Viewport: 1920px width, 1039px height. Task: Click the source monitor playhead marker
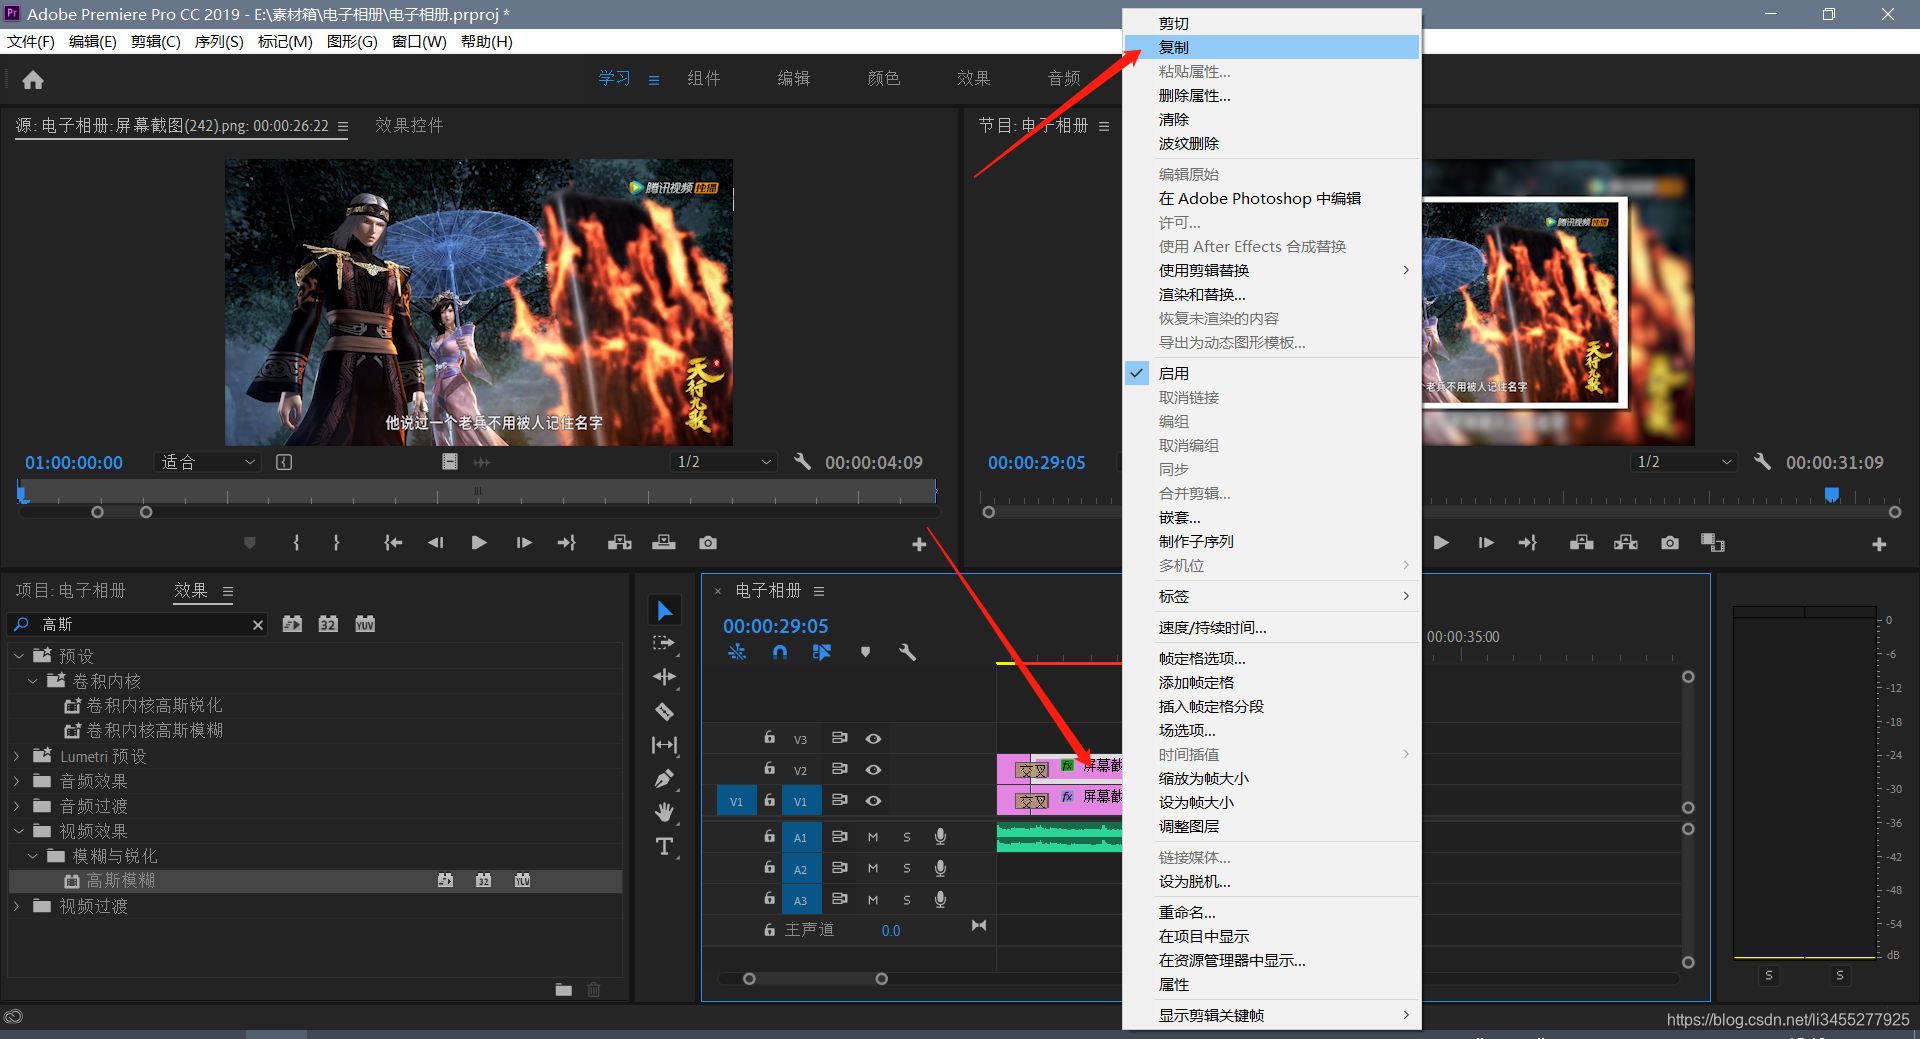point(22,494)
